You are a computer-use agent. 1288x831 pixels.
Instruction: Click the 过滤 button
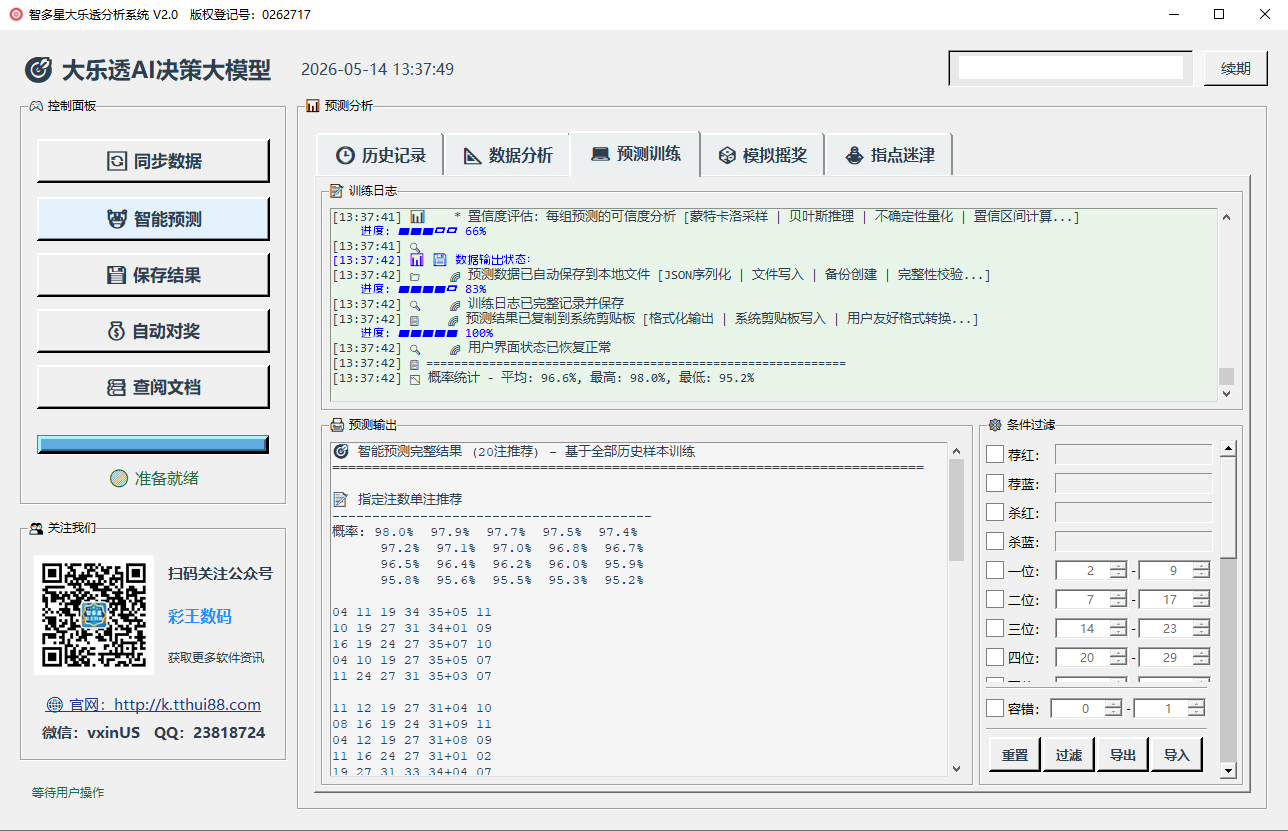(1069, 755)
